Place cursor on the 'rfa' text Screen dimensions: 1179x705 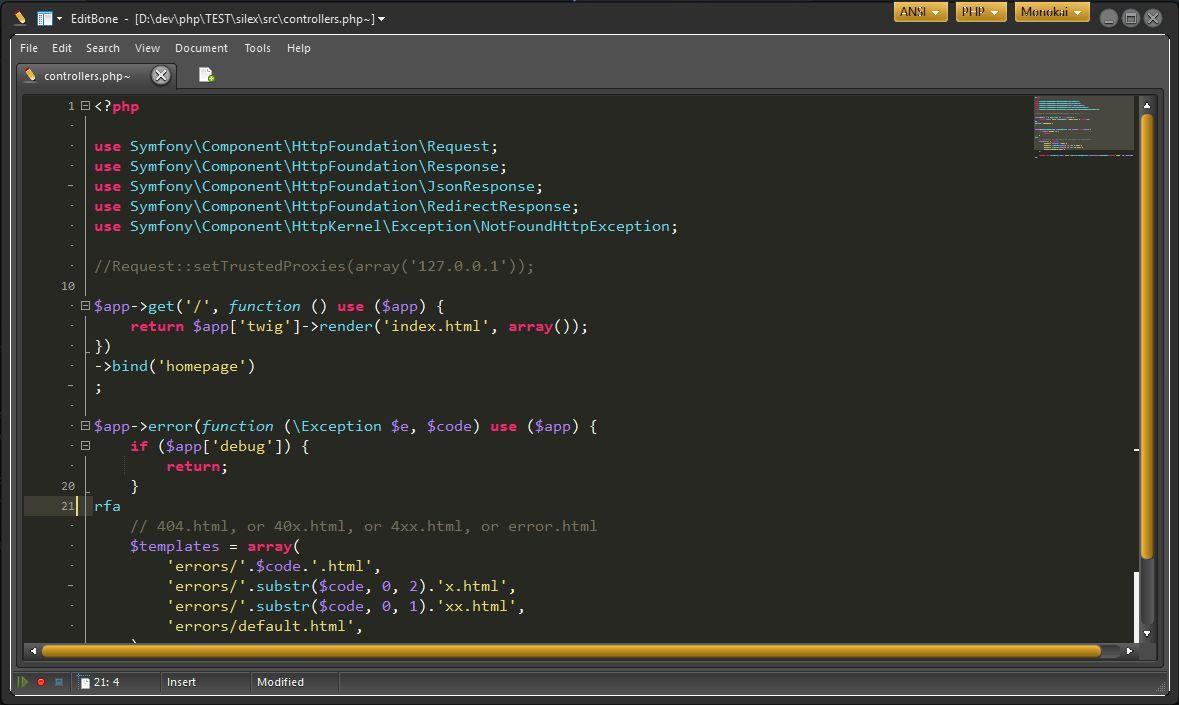pos(107,506)
